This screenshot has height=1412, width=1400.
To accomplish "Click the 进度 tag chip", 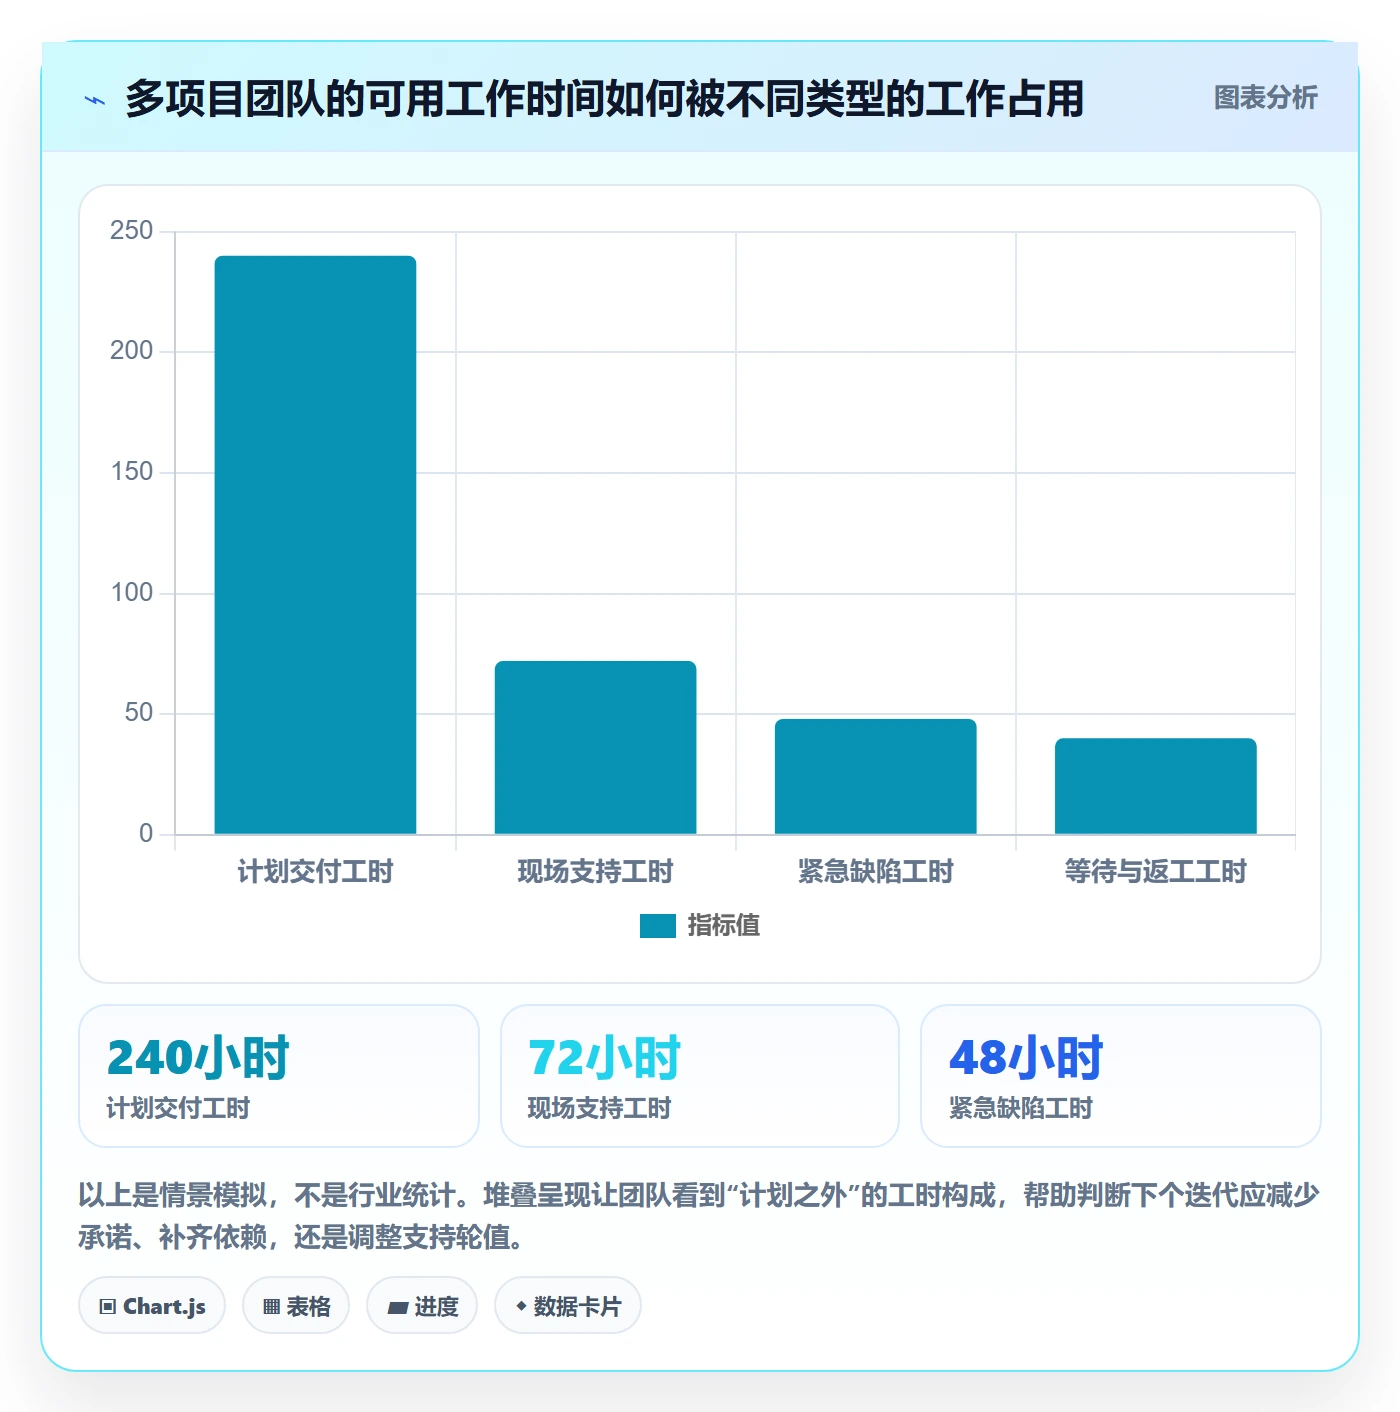I will (x=422, y=1305).
